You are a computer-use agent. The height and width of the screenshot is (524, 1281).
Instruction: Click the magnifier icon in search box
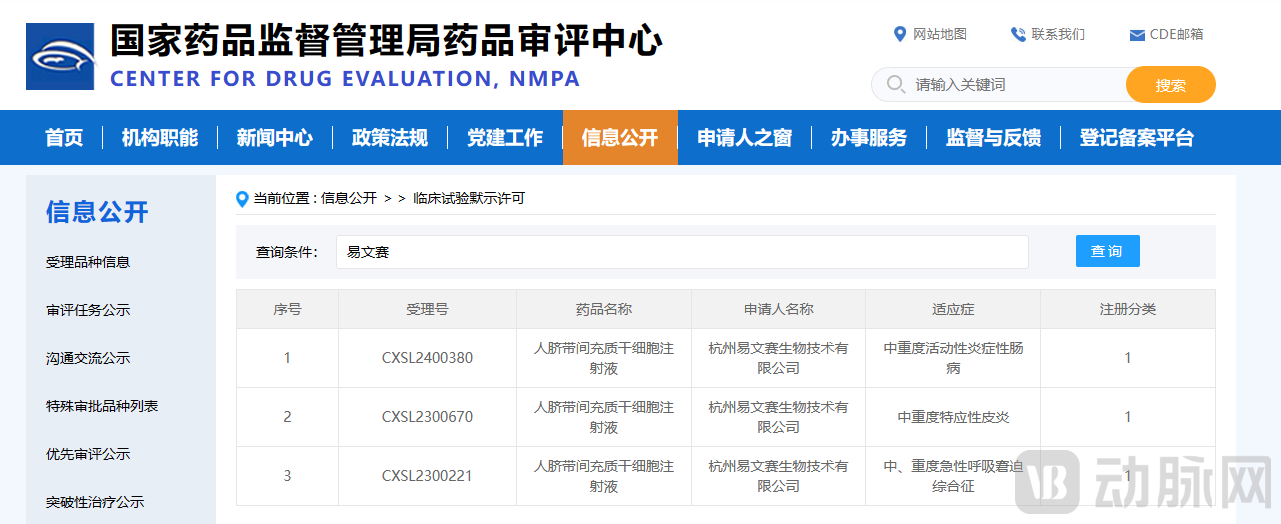(896, 85)
